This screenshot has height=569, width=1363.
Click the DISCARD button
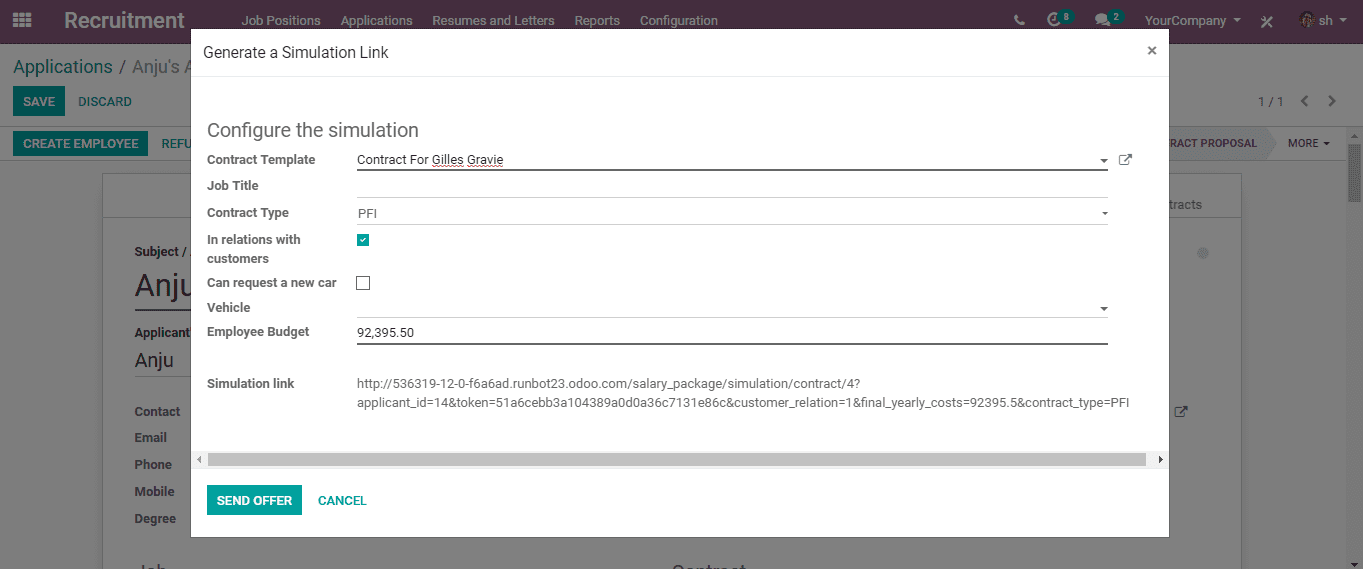(105, 101)
